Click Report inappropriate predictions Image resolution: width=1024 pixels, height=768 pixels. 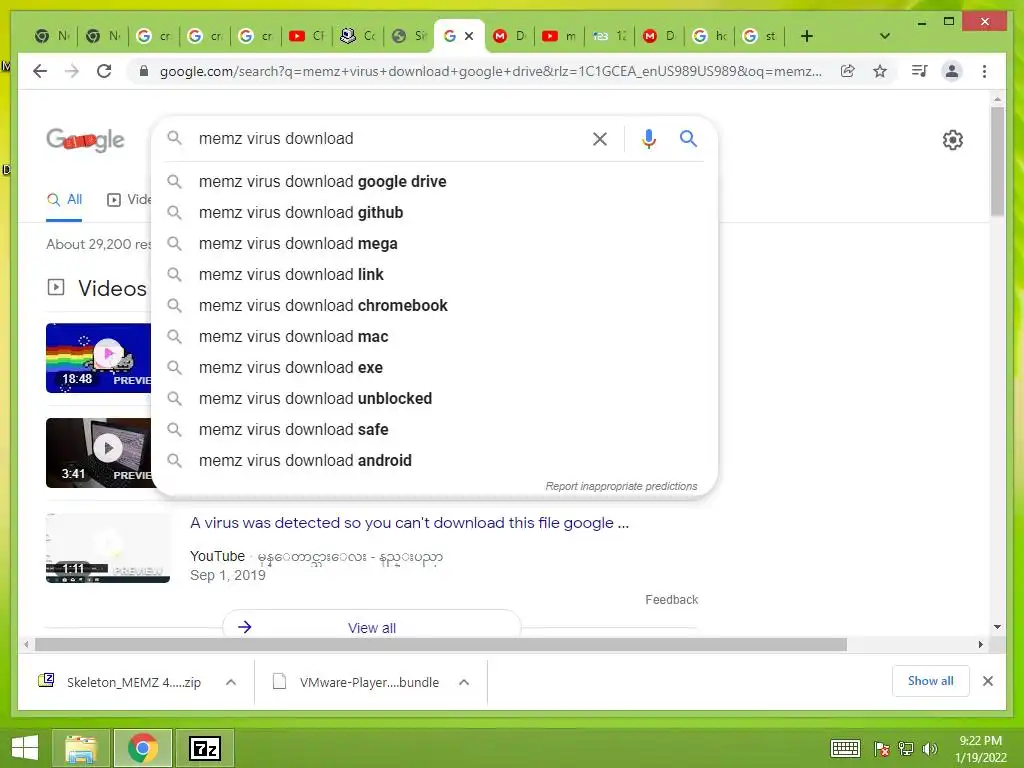click(621, 486)
